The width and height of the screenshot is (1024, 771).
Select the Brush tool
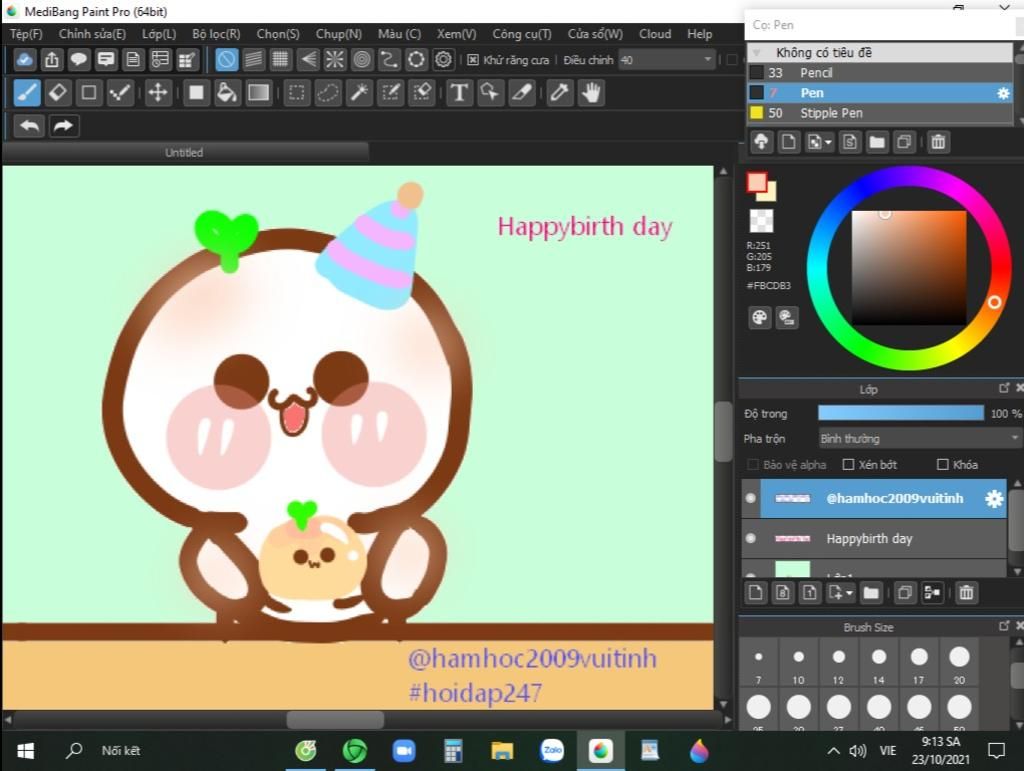pyautogui.click(x=27, y=93)
